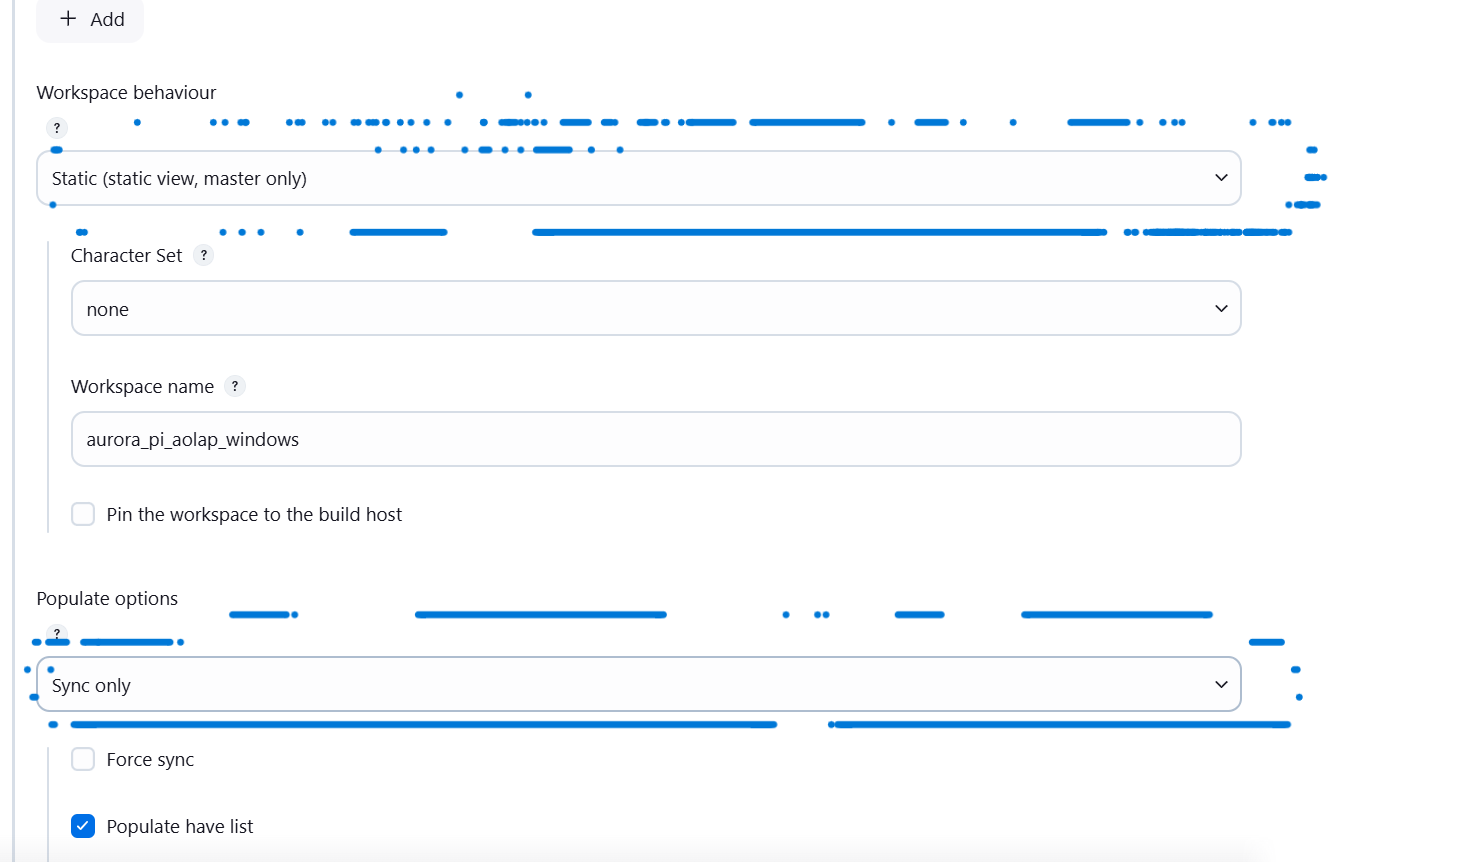
Task: Click chevron arrow on the none dropdown
Action: coord(1221,309)
